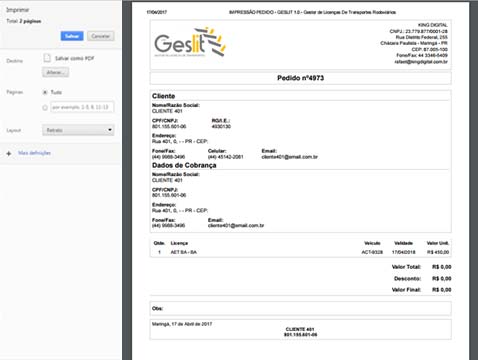Click the Geslit logo in preview
Image resolution: width=478 pixels, height=360 pixels.
190,42
